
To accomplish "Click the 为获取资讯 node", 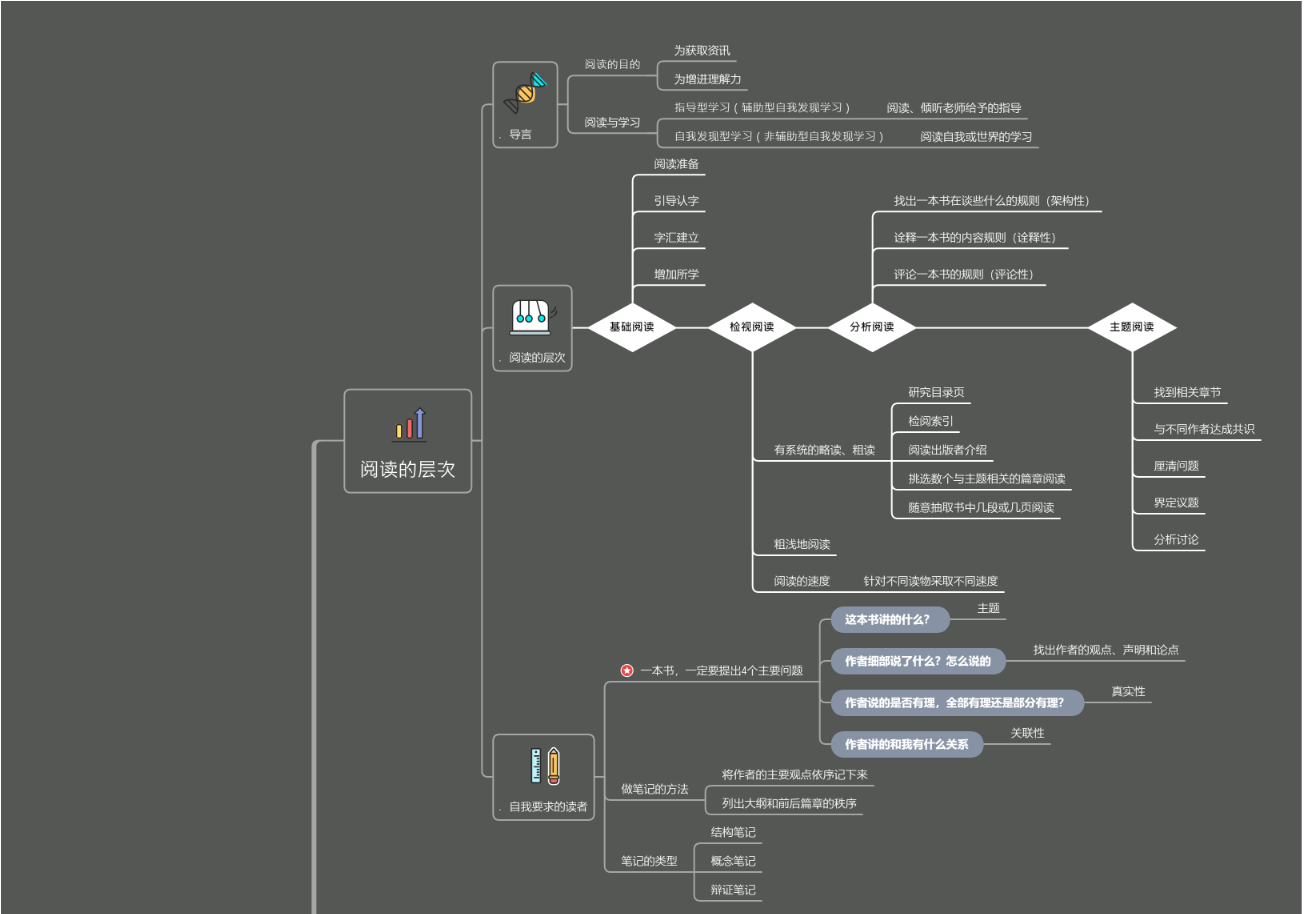I will click(x=701, y=50).
